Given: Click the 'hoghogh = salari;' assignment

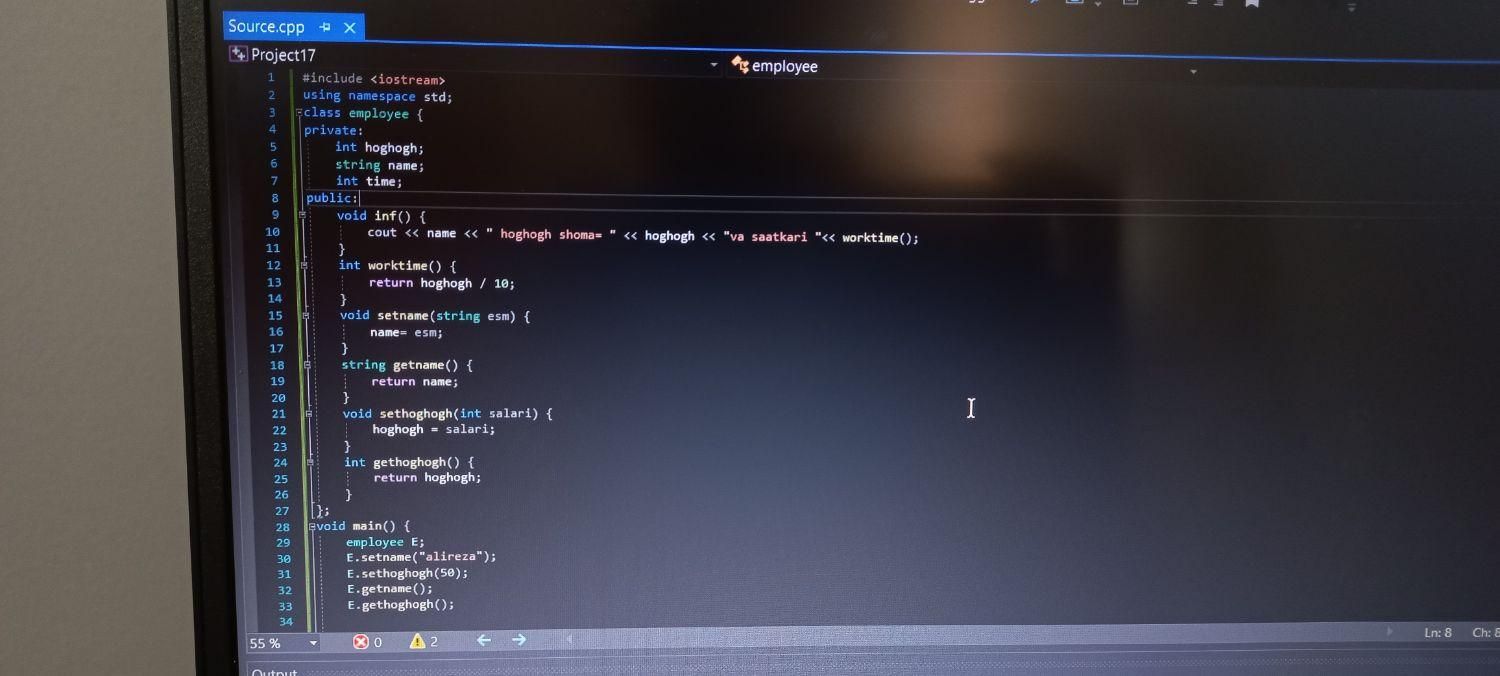Looking at the screenshot, I should pyautogui.click(x=434, y=429).
